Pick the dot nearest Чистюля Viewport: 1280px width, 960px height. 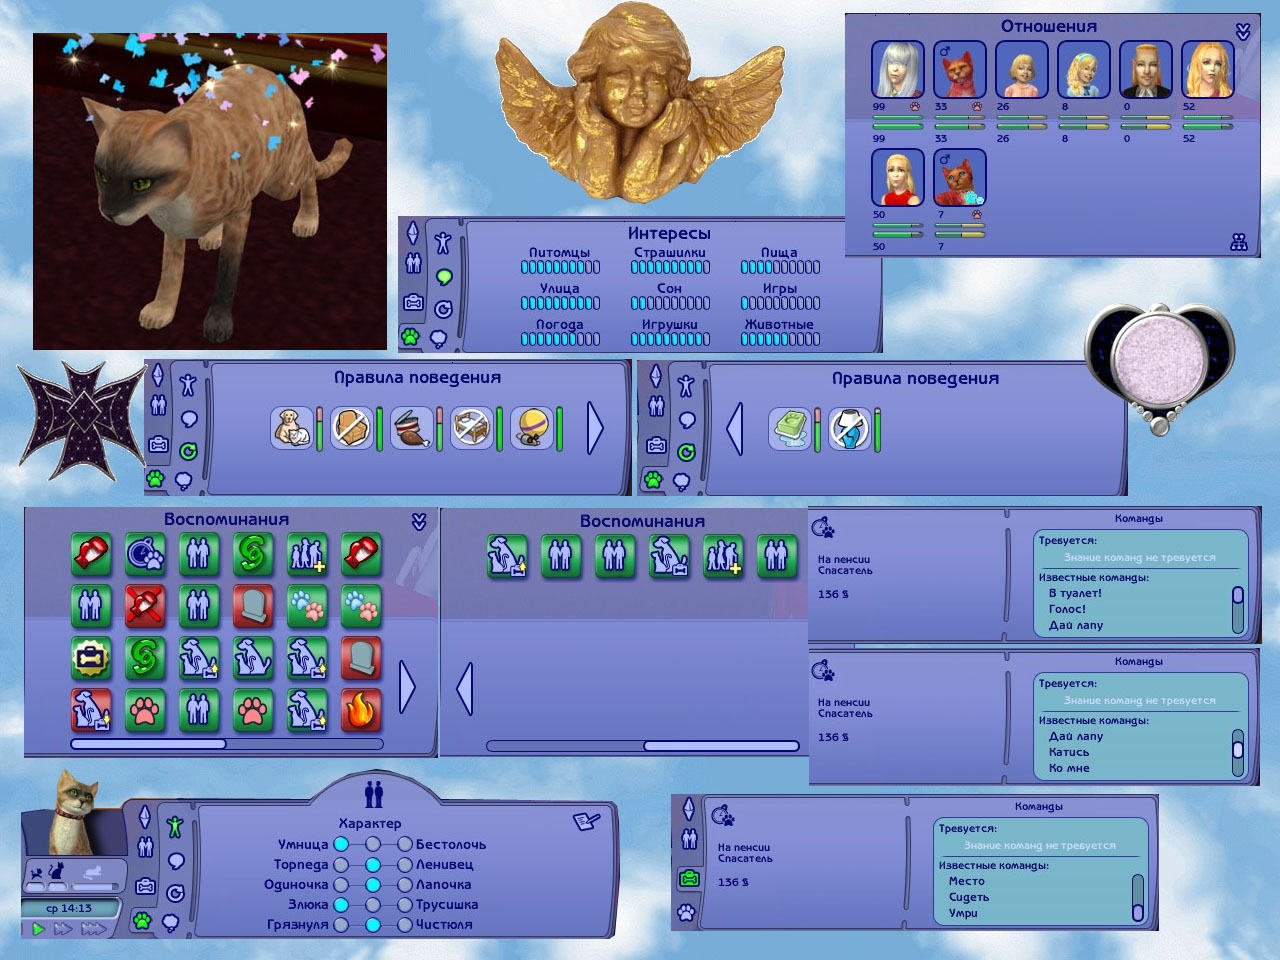[405, 924]
